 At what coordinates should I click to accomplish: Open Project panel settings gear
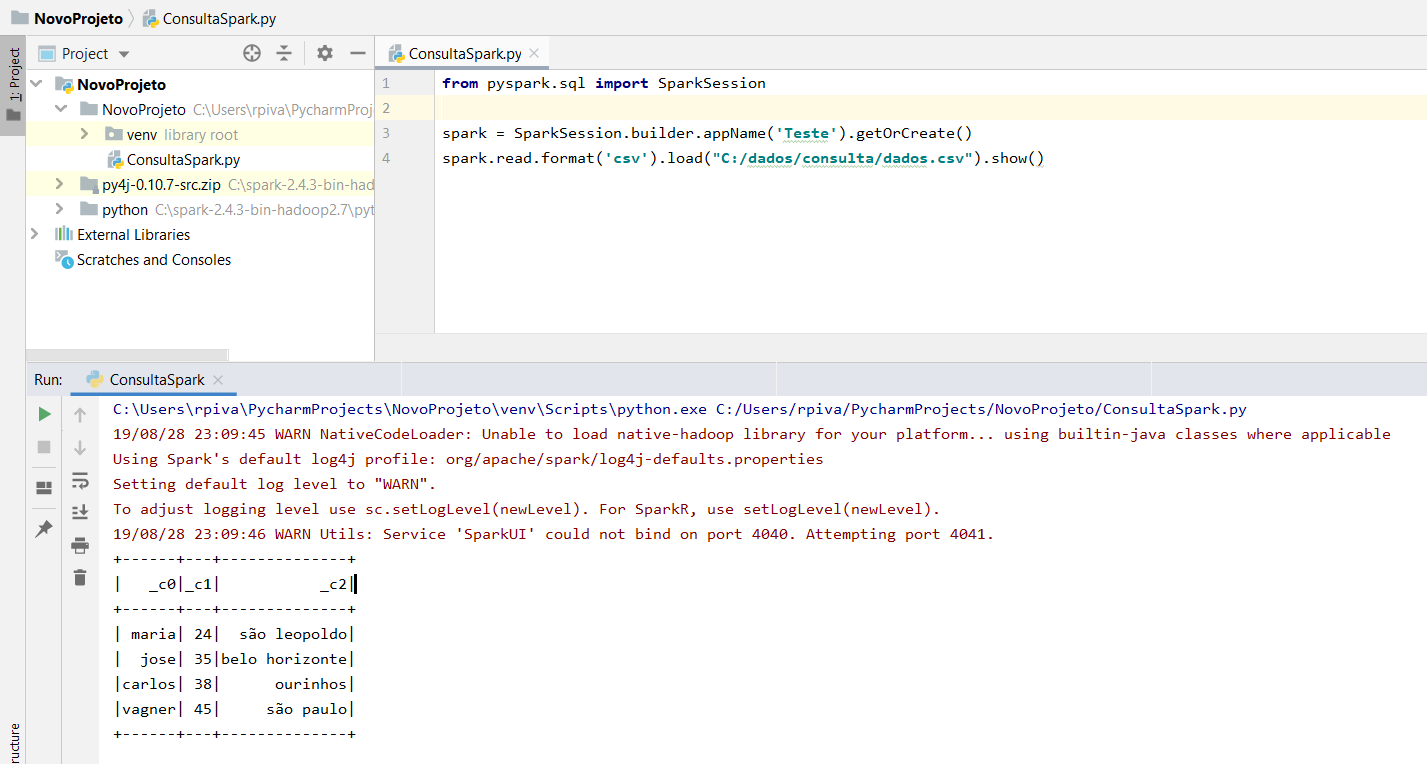point(324,52)
